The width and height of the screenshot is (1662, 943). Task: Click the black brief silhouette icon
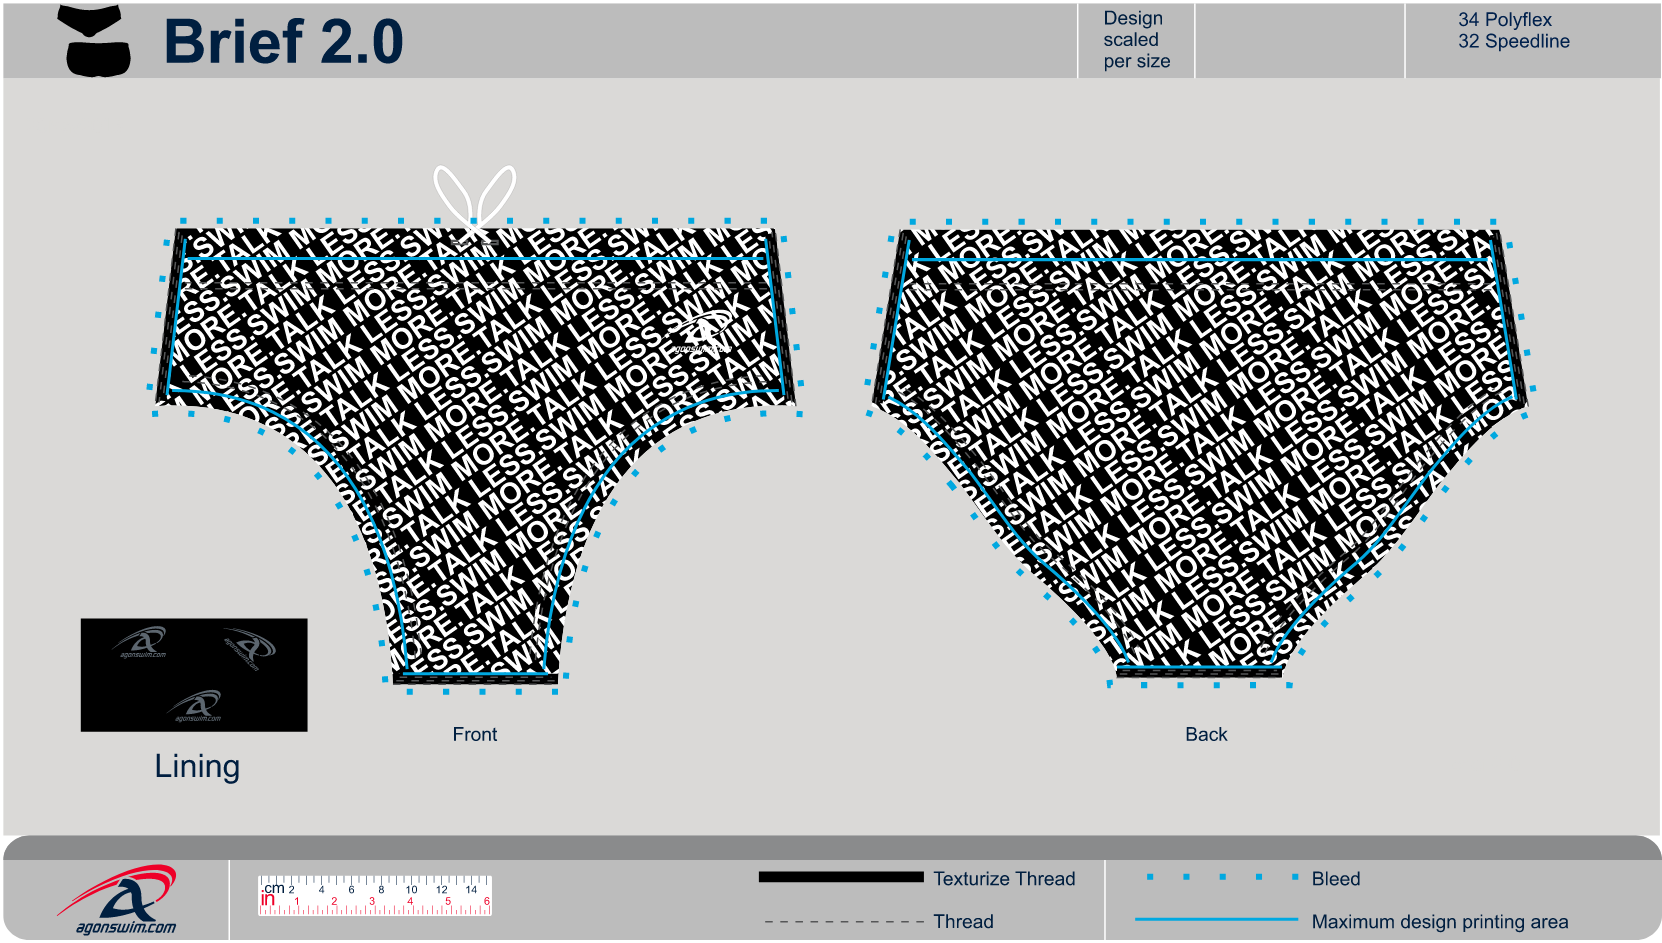[97, 42]
